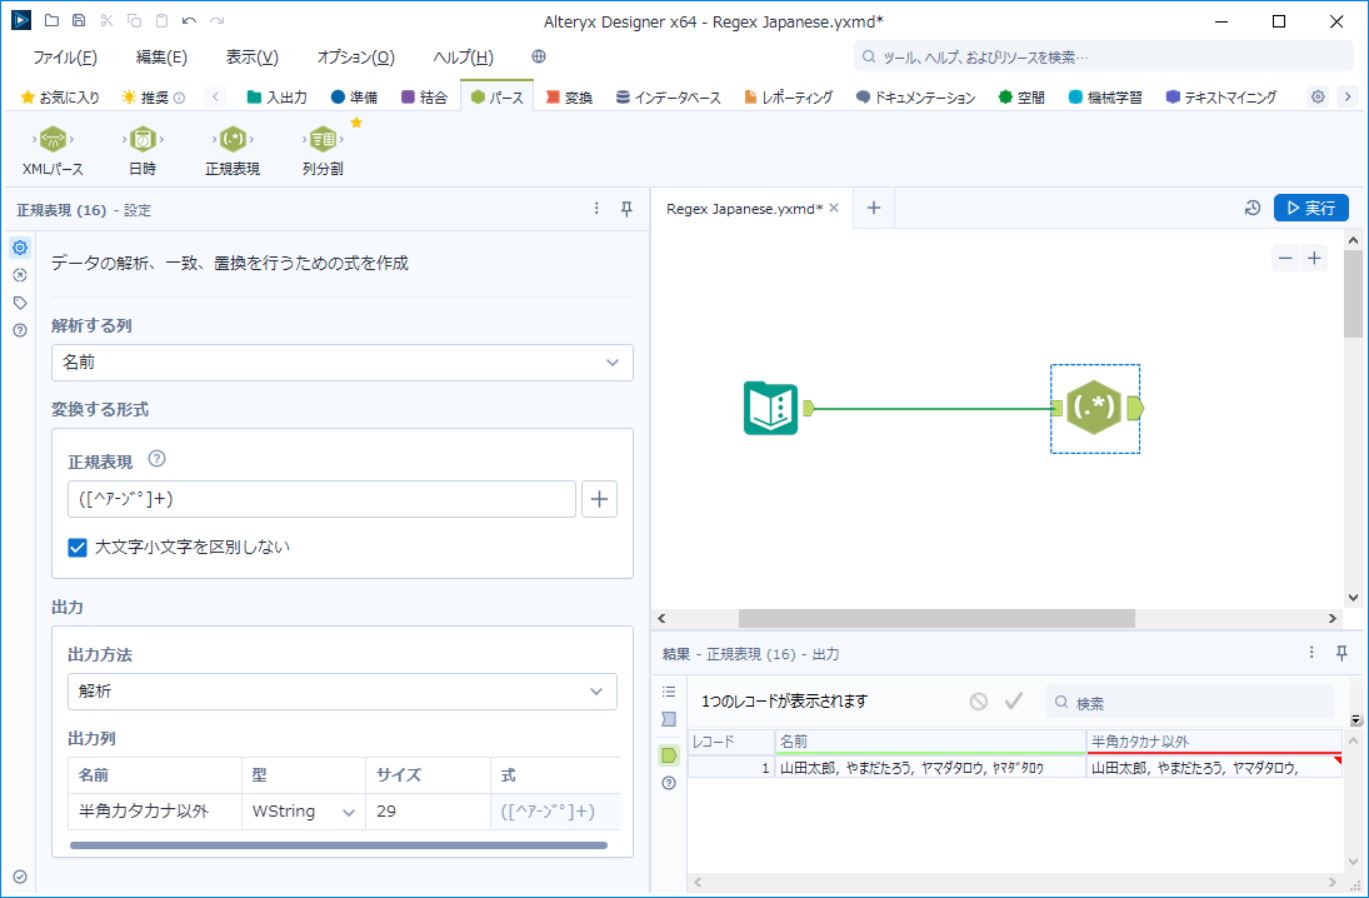The image size is (1369, 898).
Task: Expand the 出力方法 dropdown
Action: [342, 691]
